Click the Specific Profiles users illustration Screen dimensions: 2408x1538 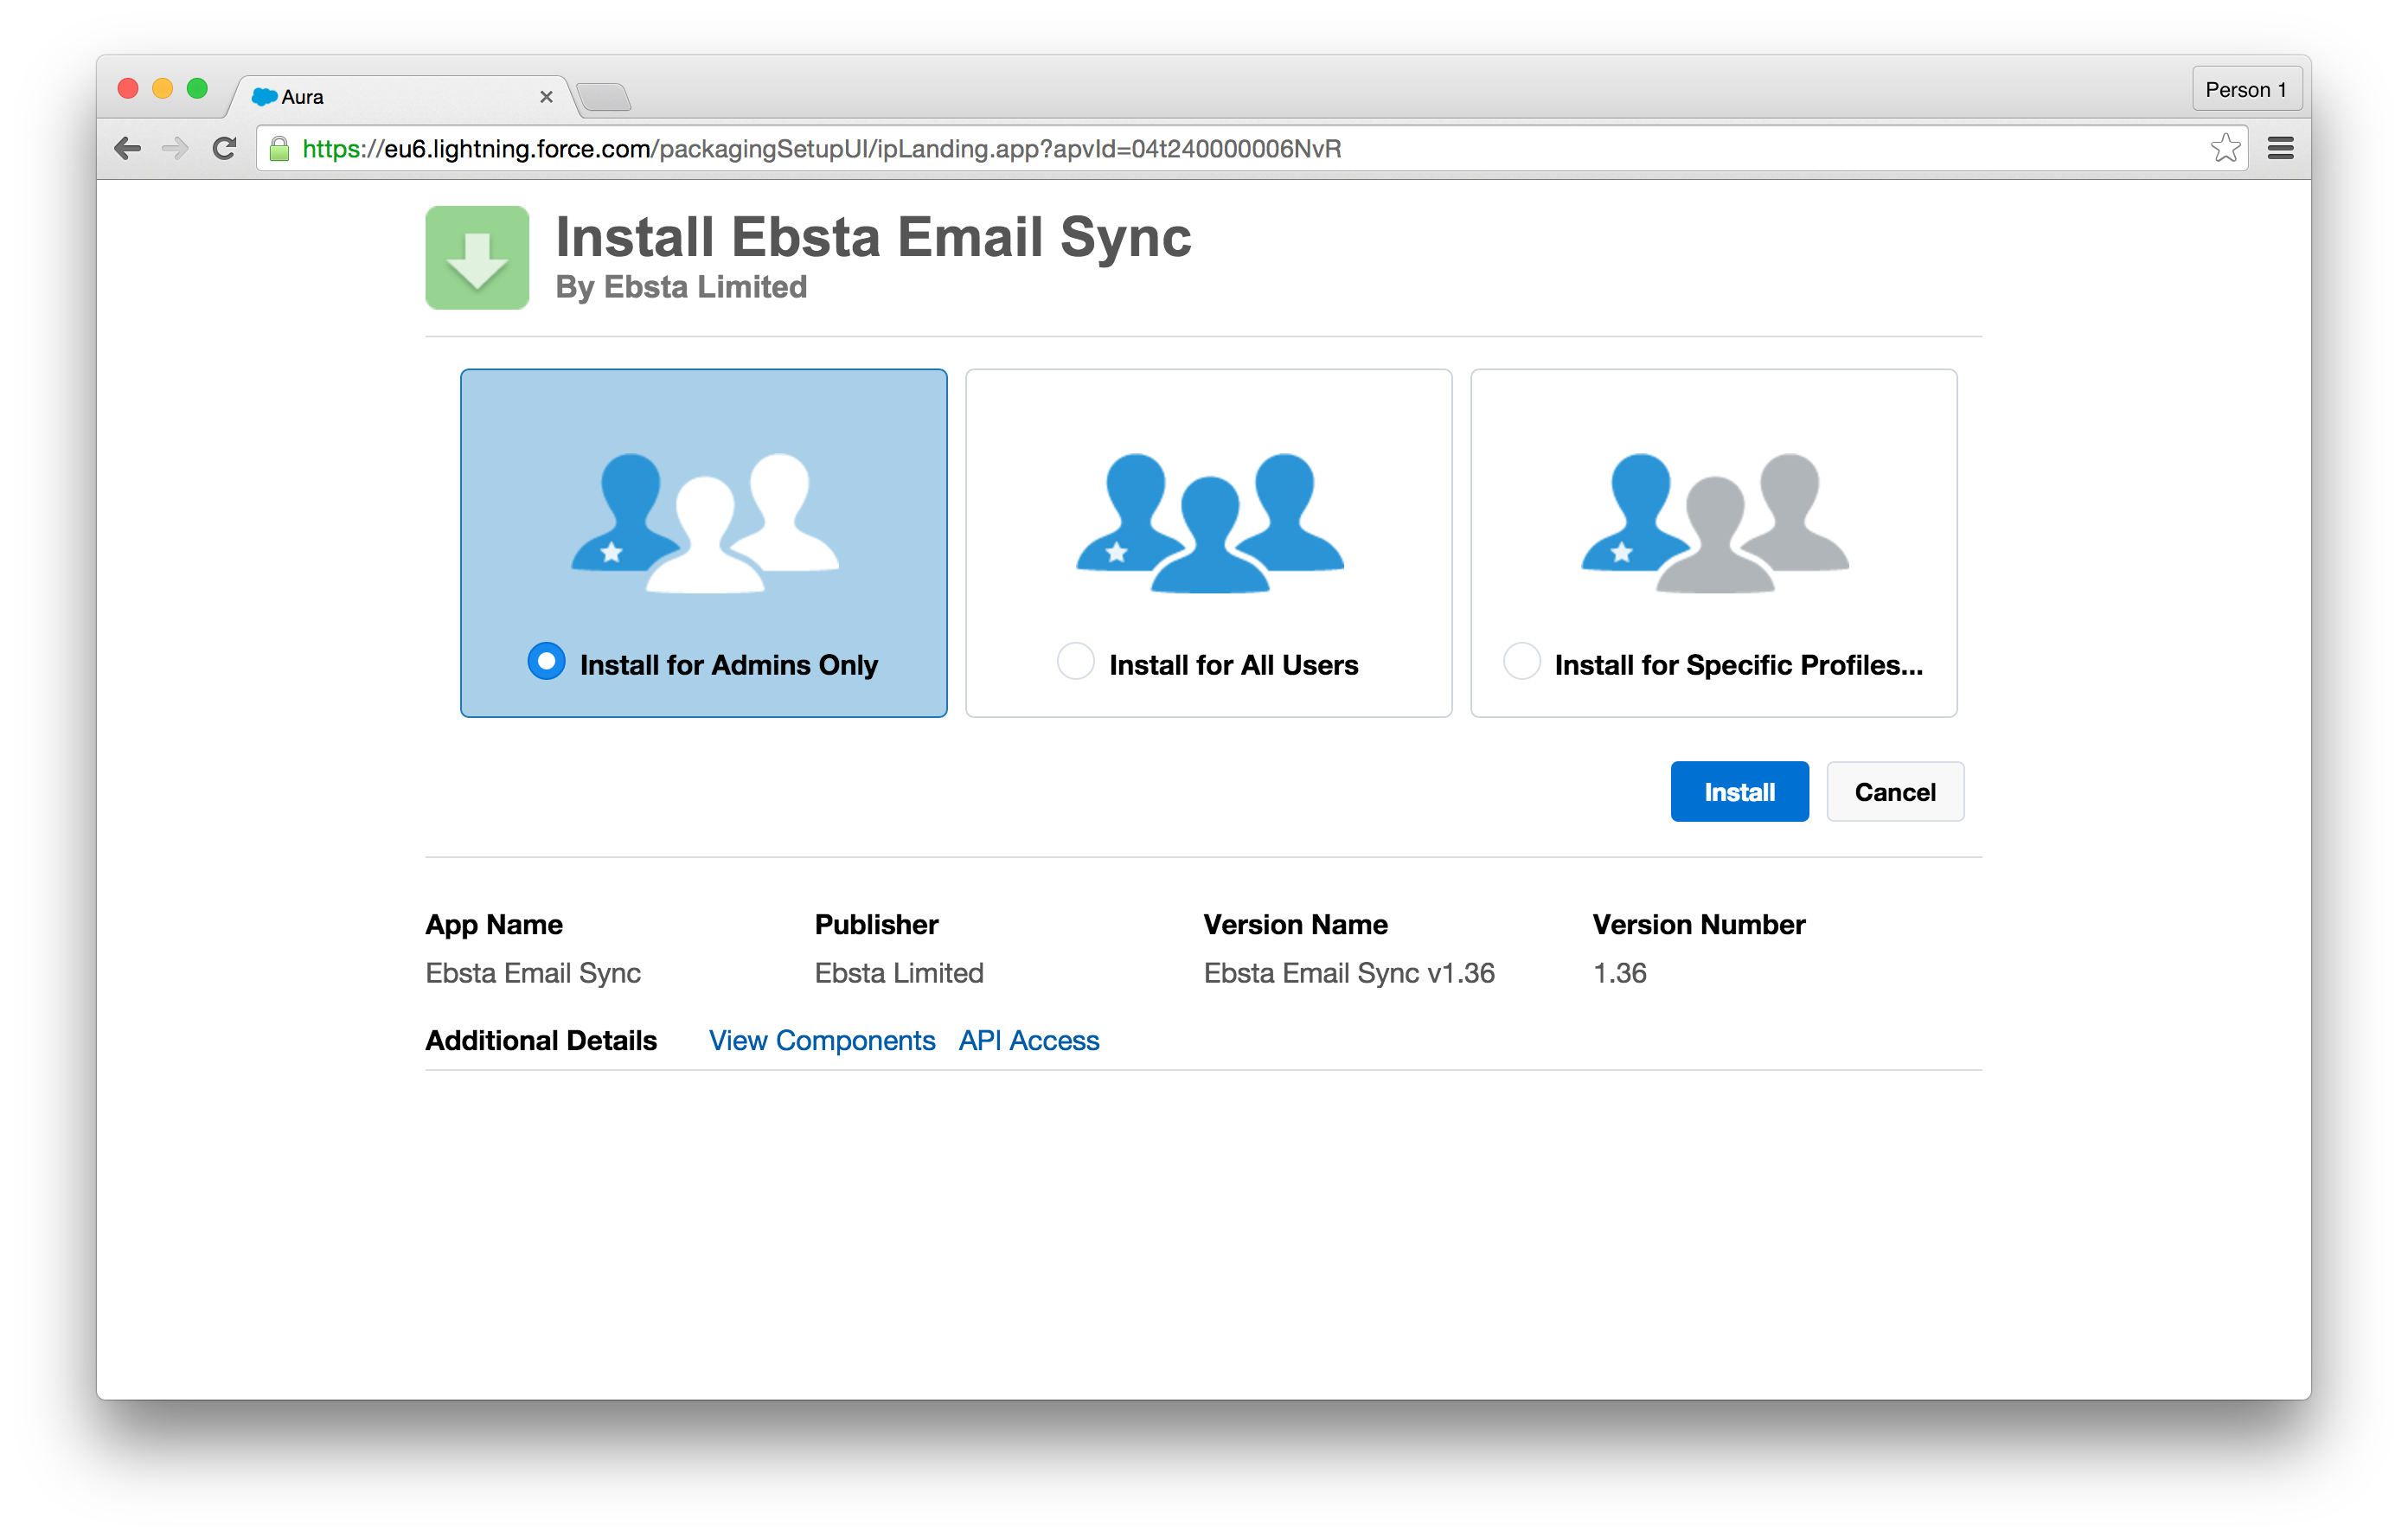pos(1714,522)
